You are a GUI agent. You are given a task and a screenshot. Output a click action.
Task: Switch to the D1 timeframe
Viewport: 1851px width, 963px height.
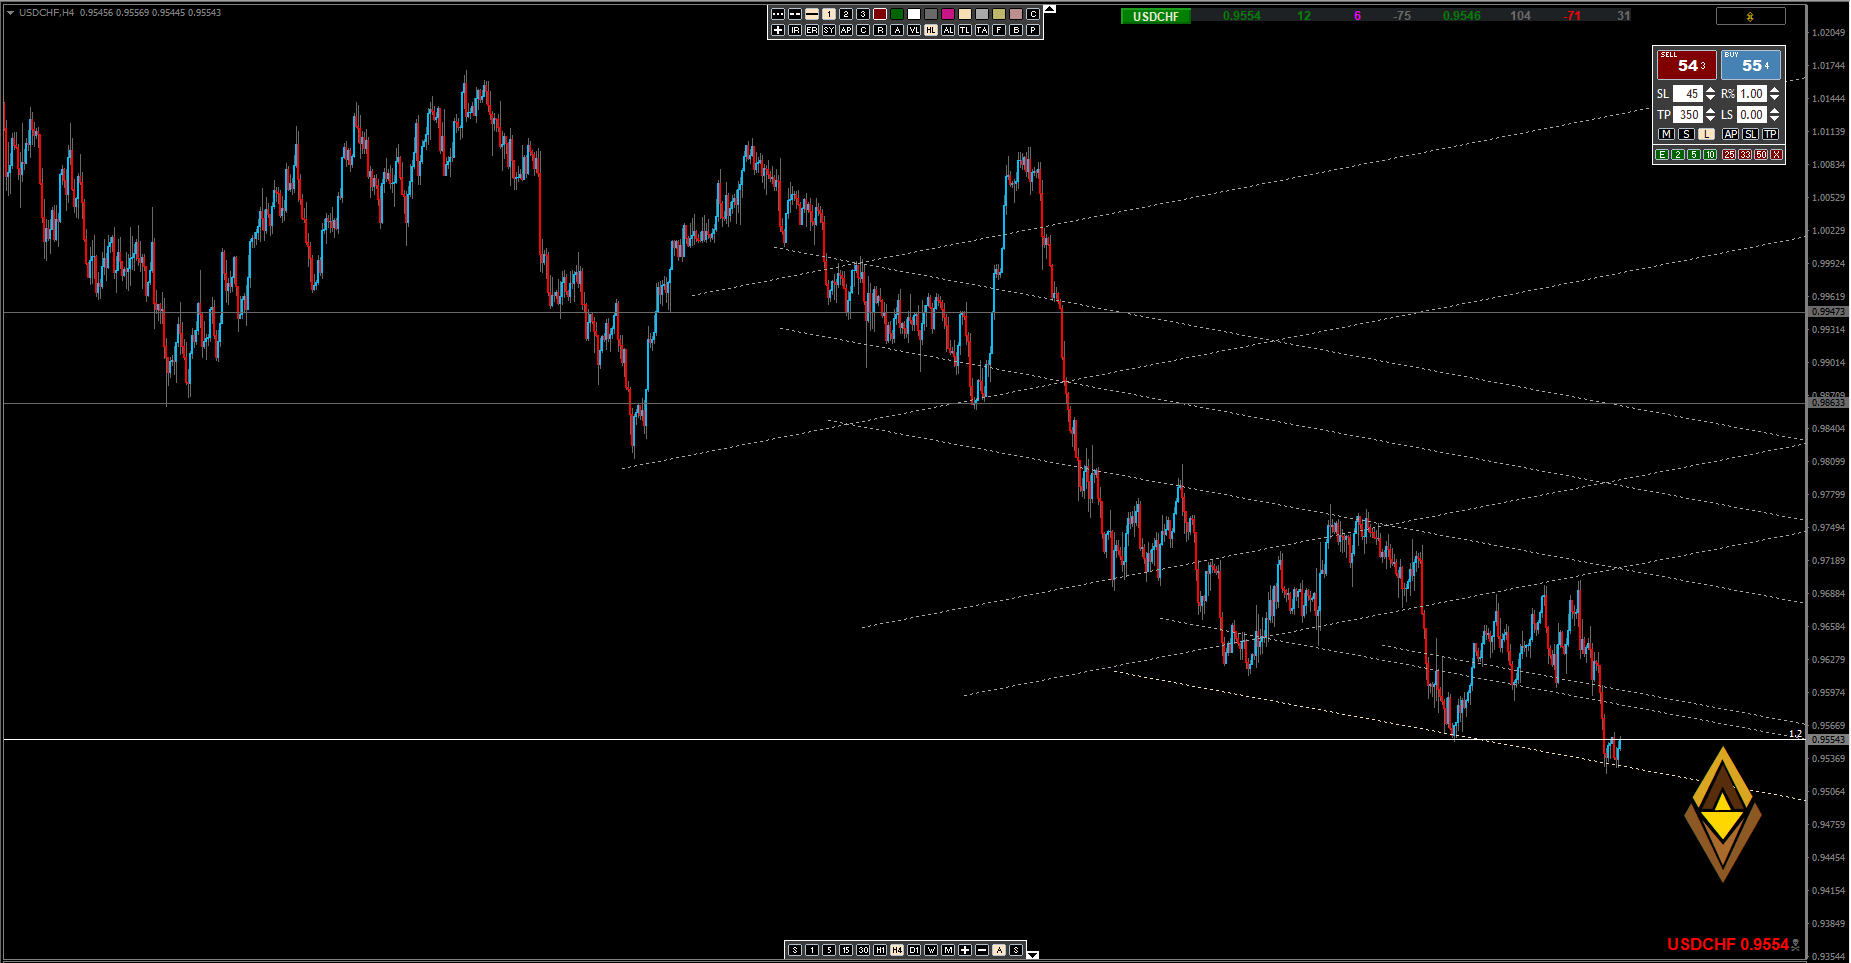click(x=914, y=950)
